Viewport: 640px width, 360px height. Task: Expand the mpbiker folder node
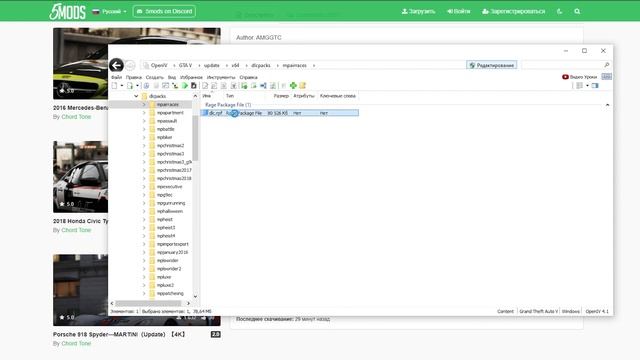(x=144, y=138)
